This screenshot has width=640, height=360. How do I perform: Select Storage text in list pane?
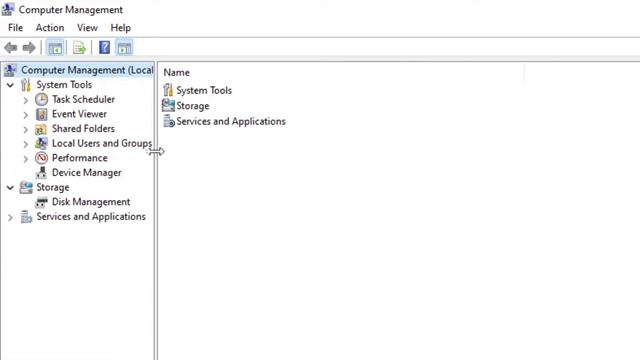tap(193, 106)
